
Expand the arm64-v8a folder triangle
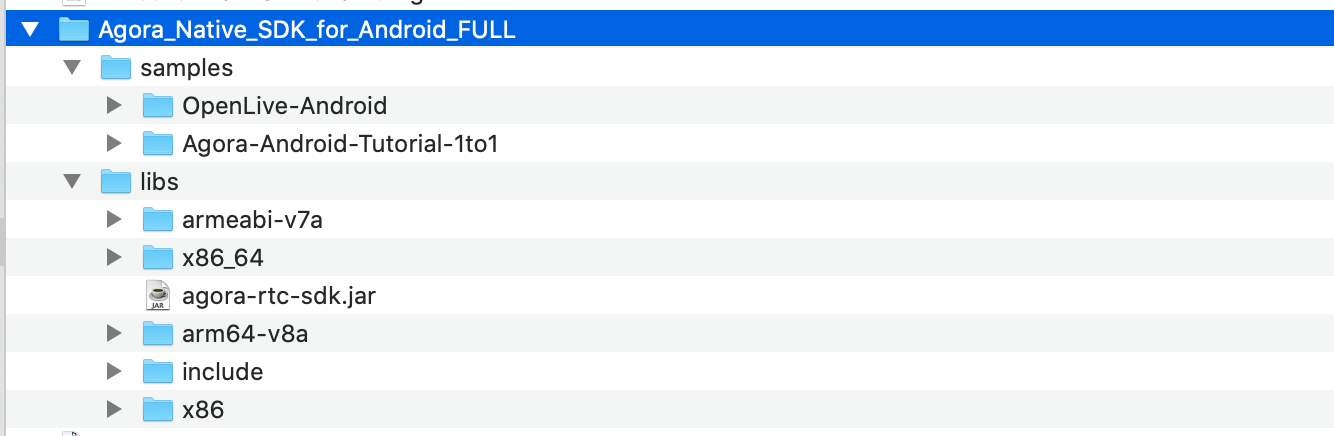click(x=113, y=333)
